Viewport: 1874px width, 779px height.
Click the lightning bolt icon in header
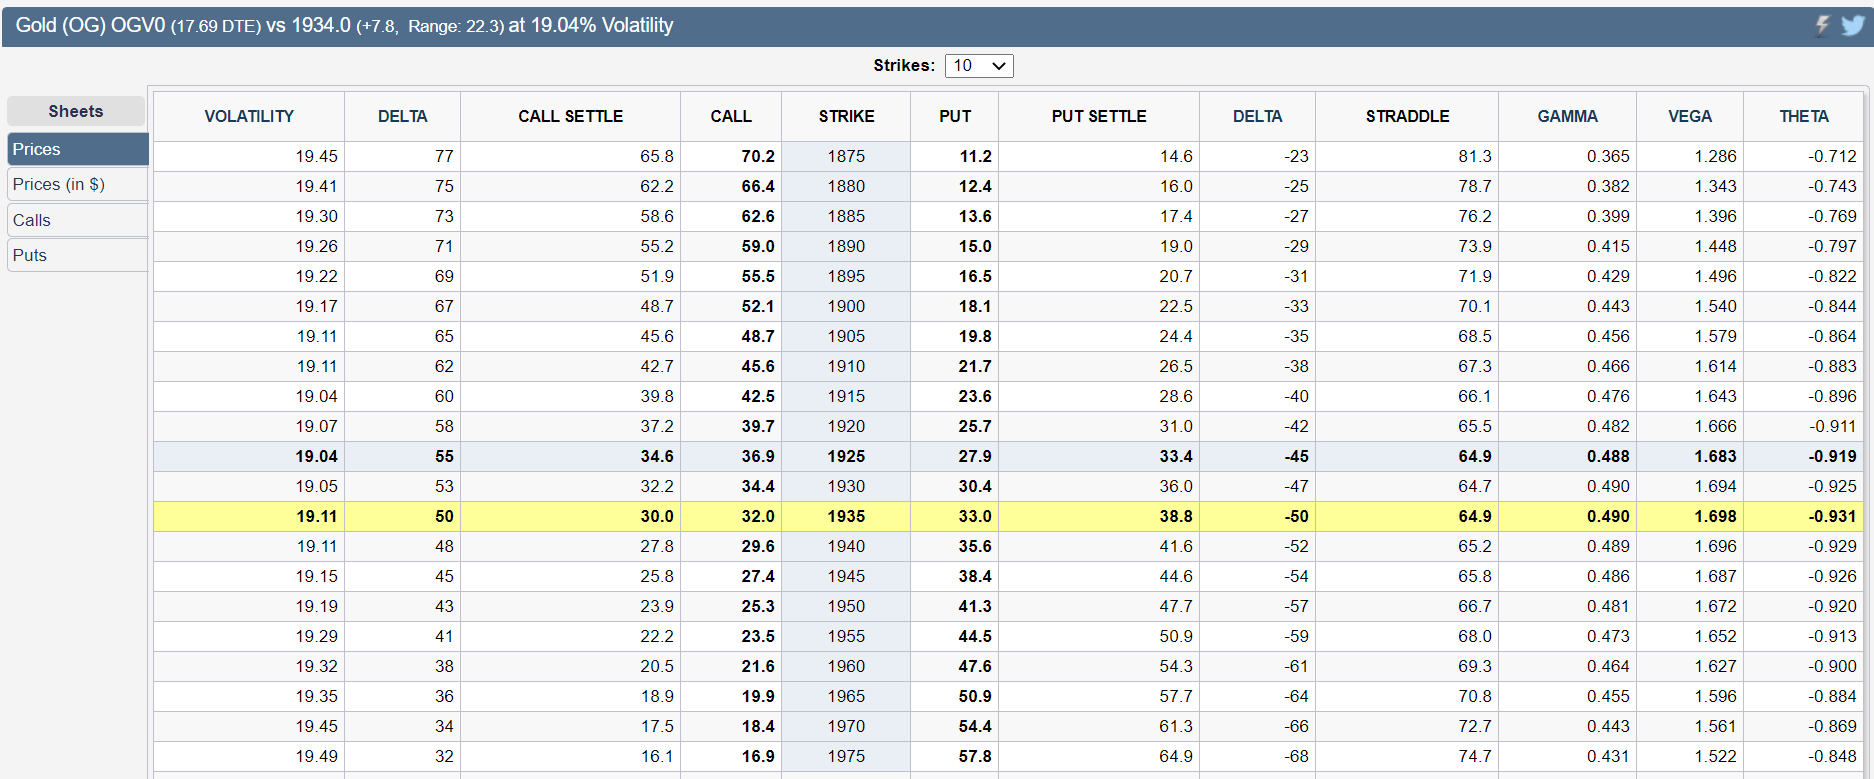1822,25
